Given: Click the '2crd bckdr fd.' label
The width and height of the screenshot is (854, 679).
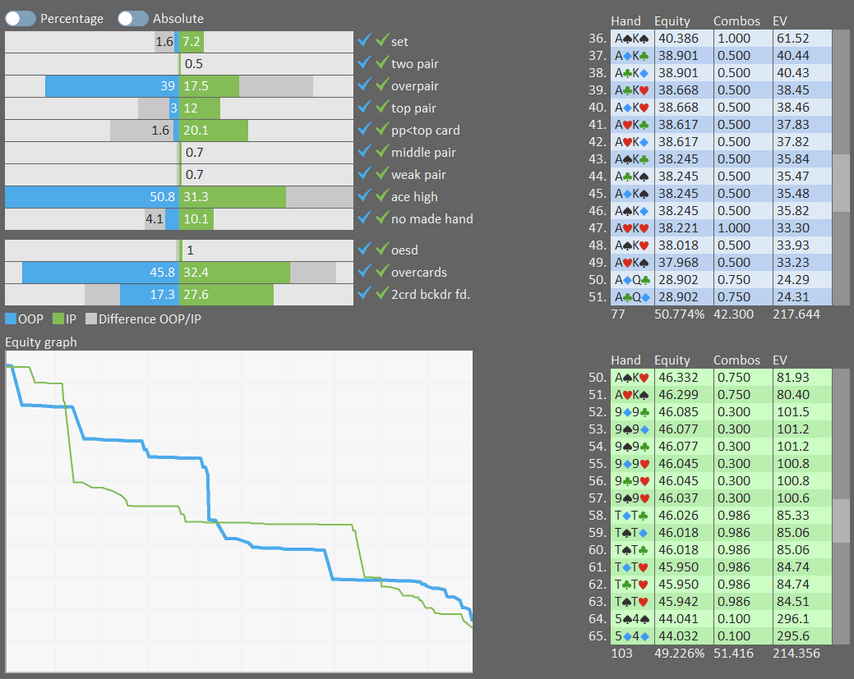Looking at the screenshot, I should [x=430, y=295].
